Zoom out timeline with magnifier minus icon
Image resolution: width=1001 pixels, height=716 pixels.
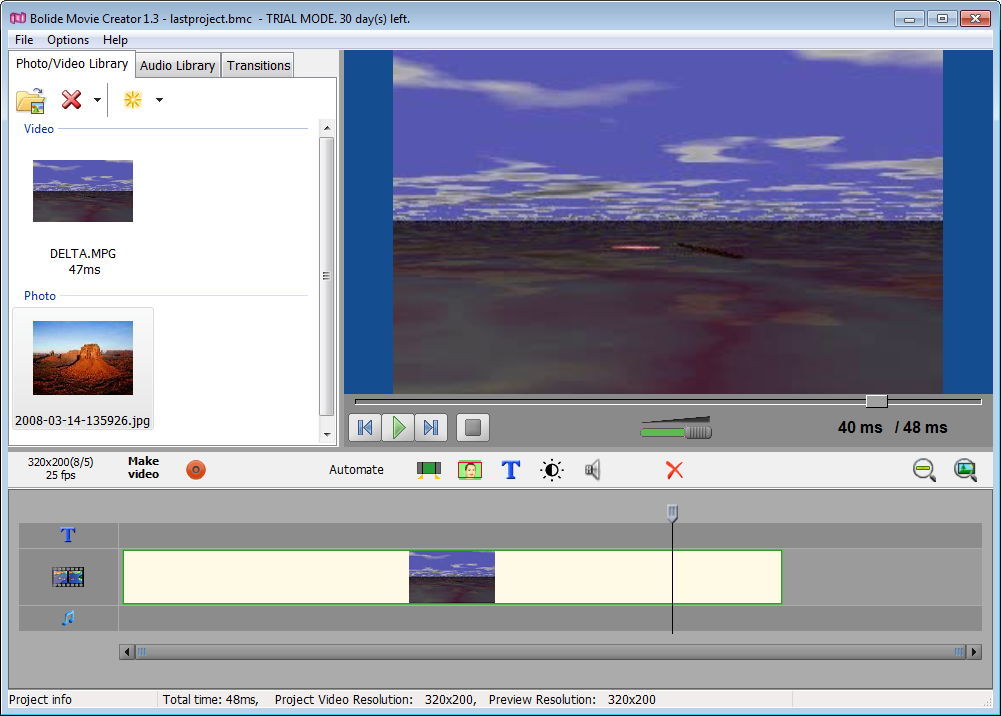coord(924,470)
